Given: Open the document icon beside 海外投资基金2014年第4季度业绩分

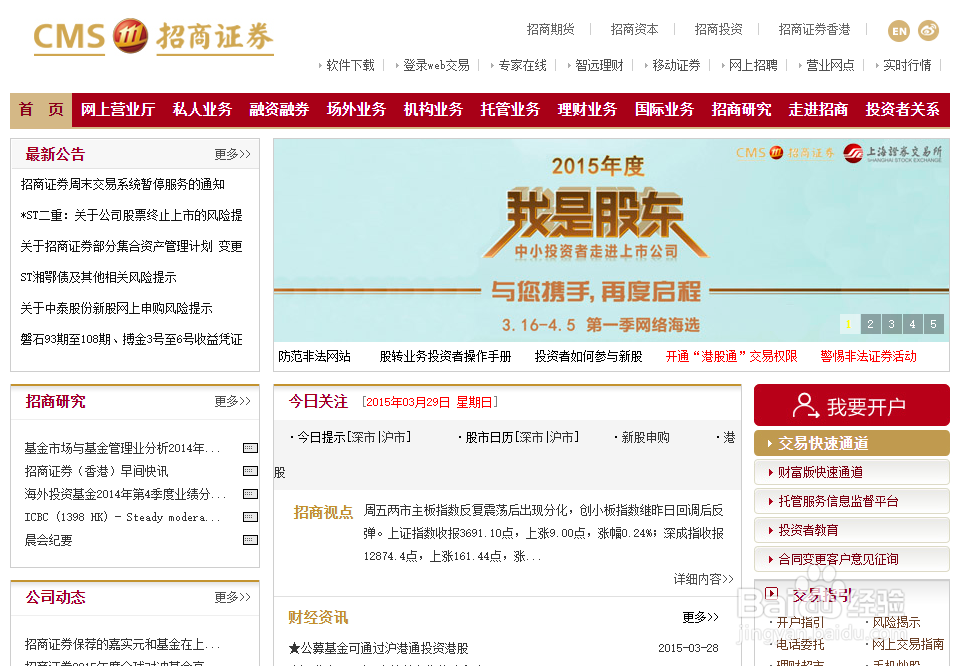Looking at the screenshot, I should [250, 494].
